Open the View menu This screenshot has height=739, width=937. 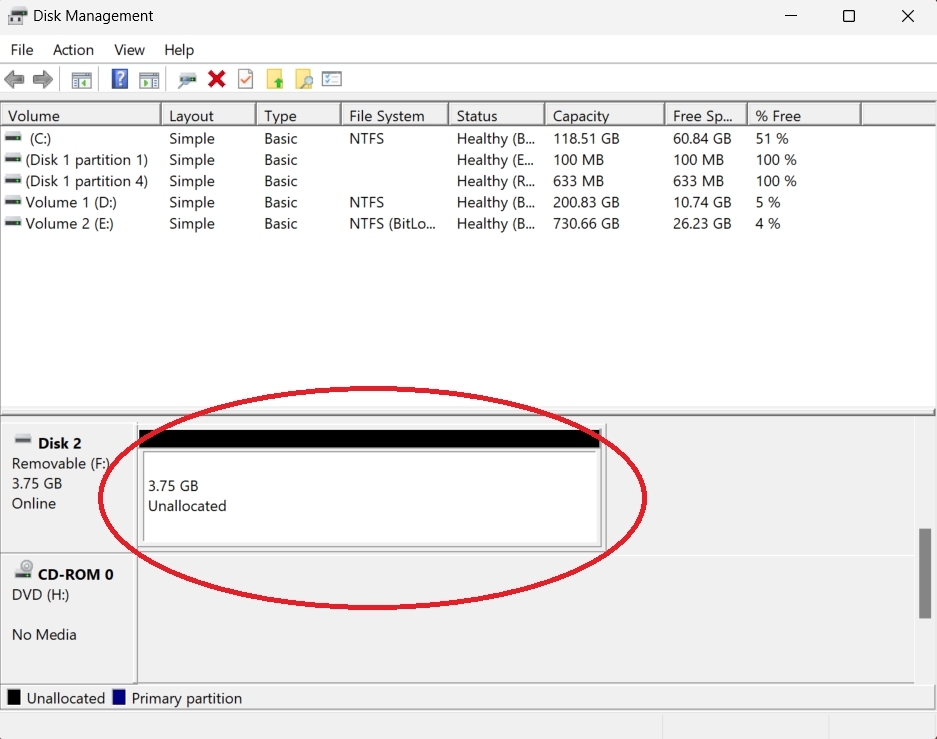coord(129,50)
